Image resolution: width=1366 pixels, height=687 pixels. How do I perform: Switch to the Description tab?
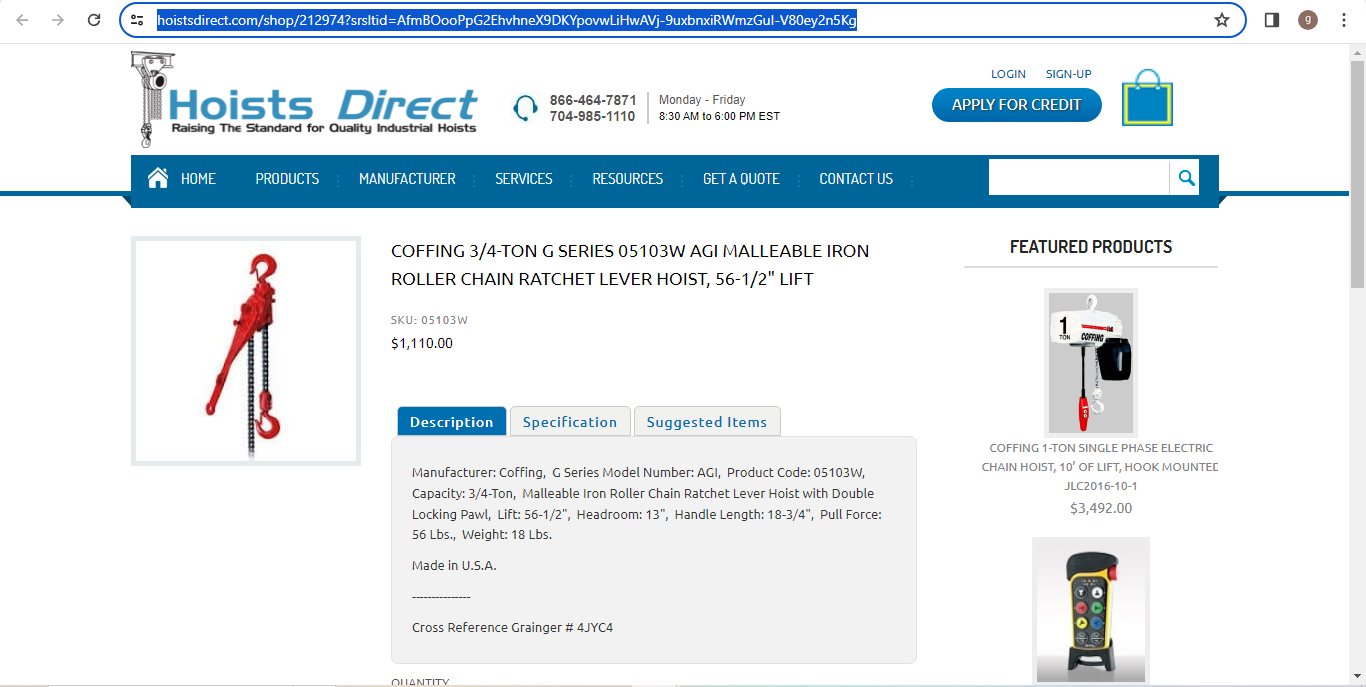pyautogui.click(x=451, y=421)
